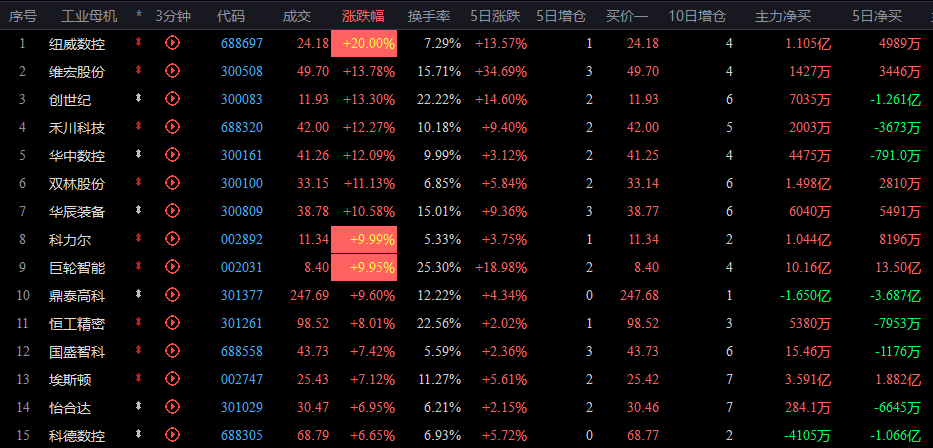Select the 双林股份 stock name
Screen dimensions: 933x448
[77, 183]
